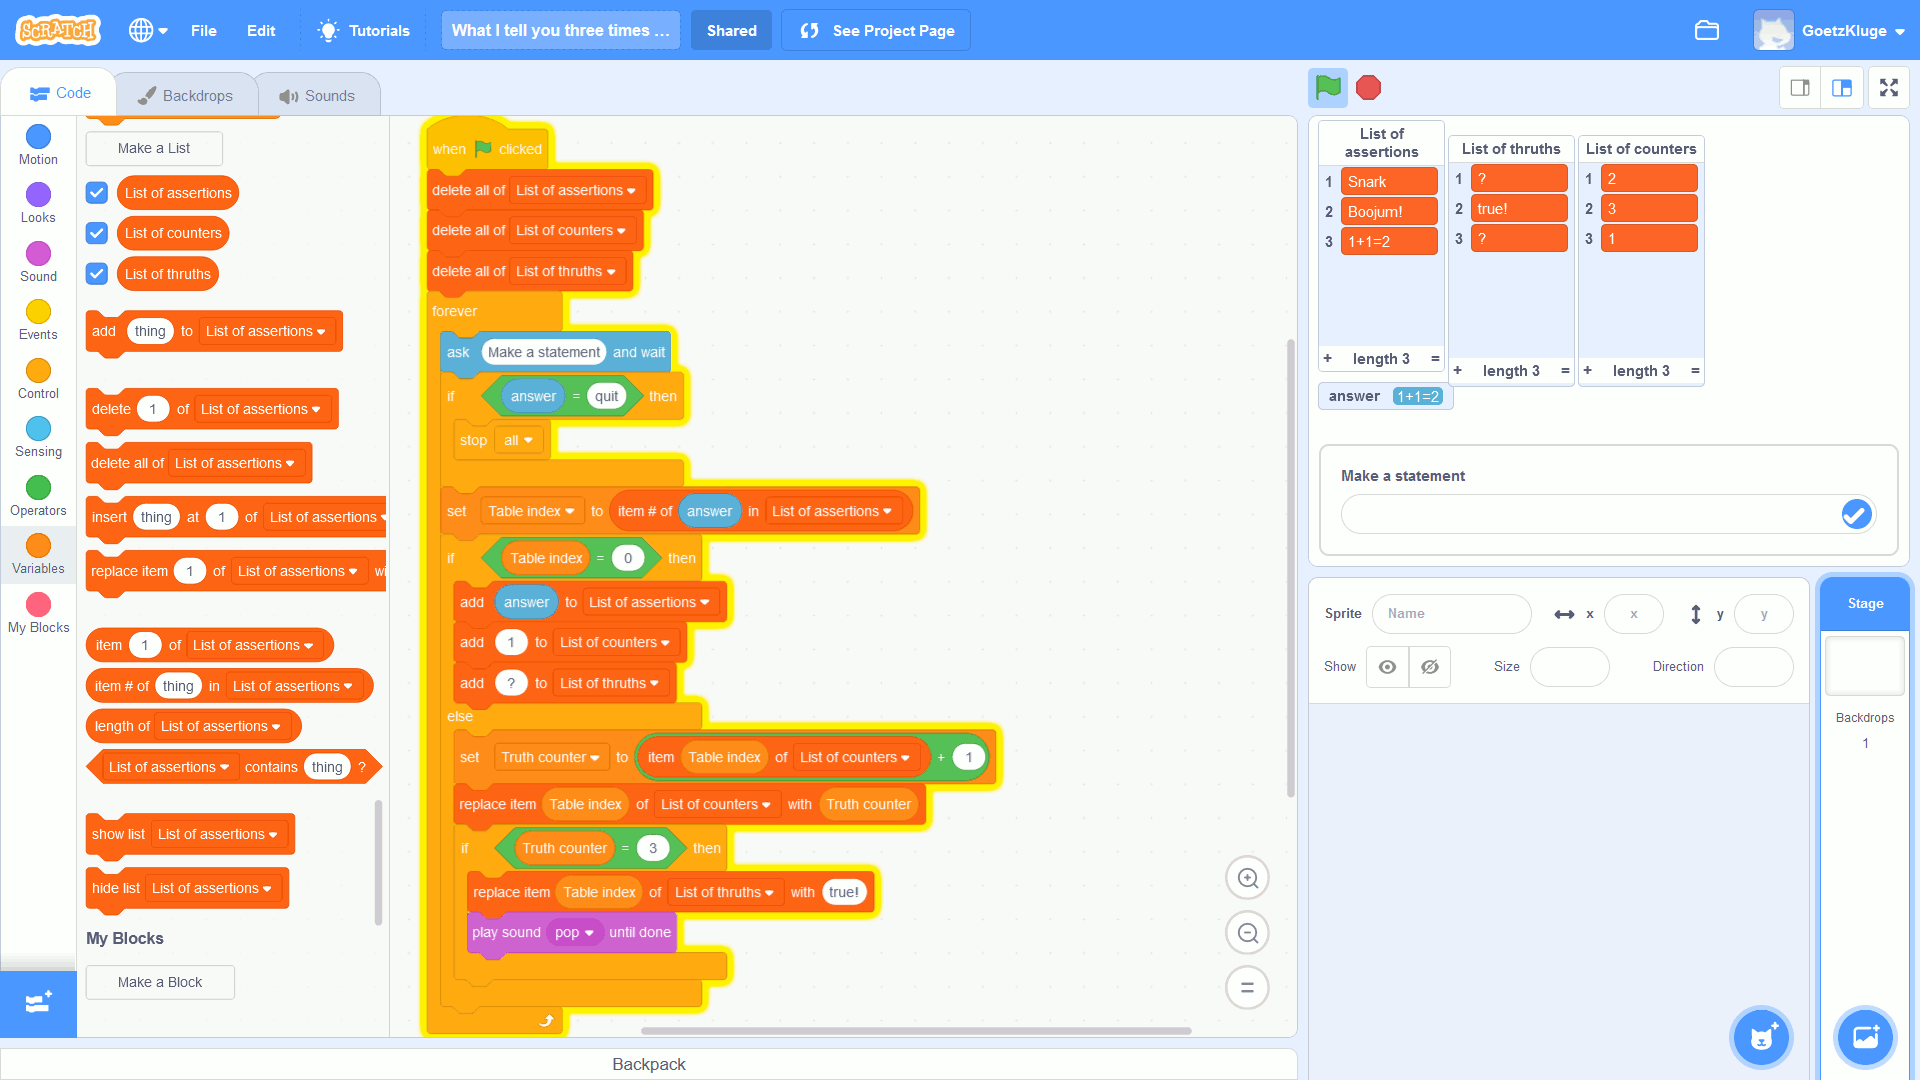Uncheck the List of counters checkbox
The image size is (1920, 1080).
click(x=97, y=233)
